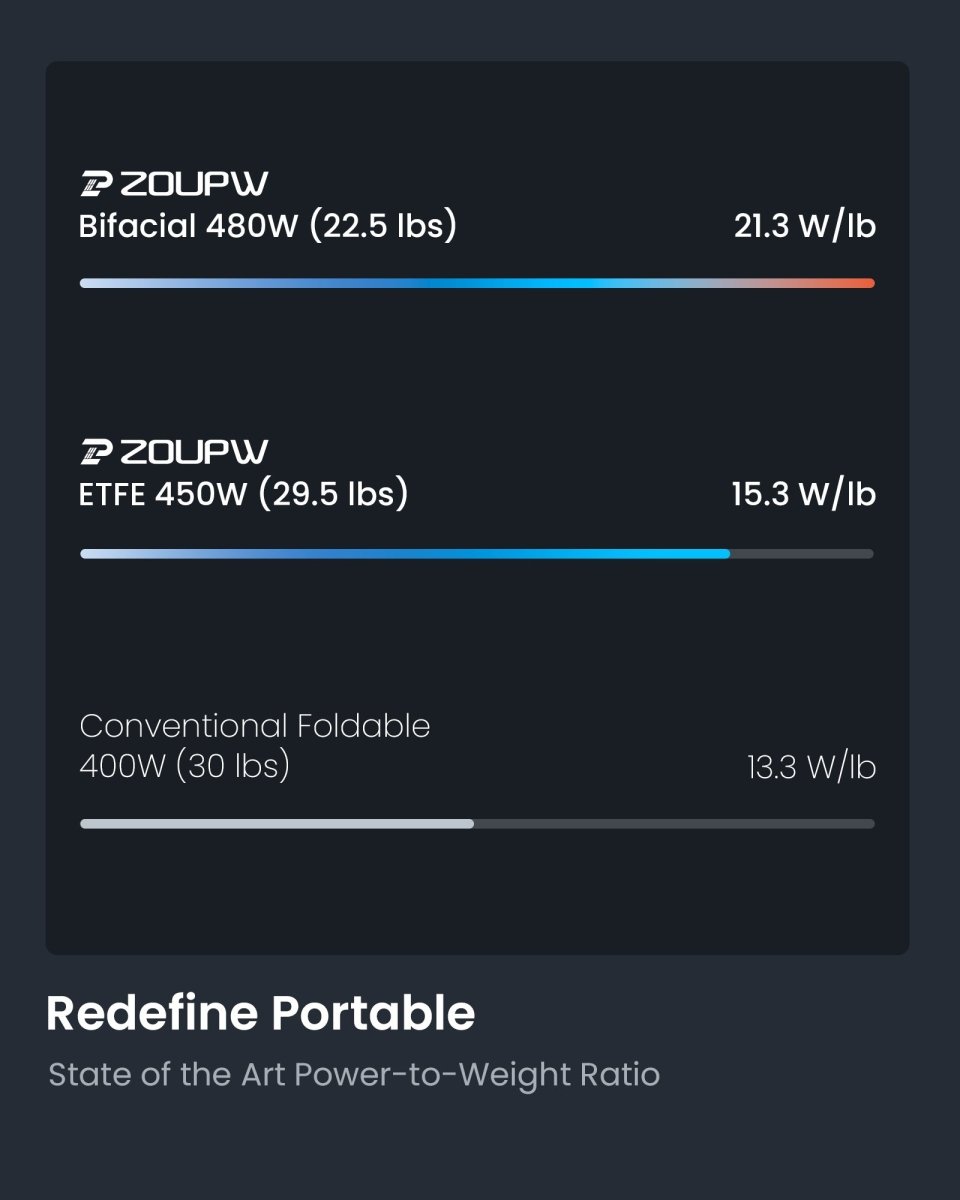Select the Bifacial 480W (22.5 lbs) label
The image size is (960, 1200).
[267, 226]
